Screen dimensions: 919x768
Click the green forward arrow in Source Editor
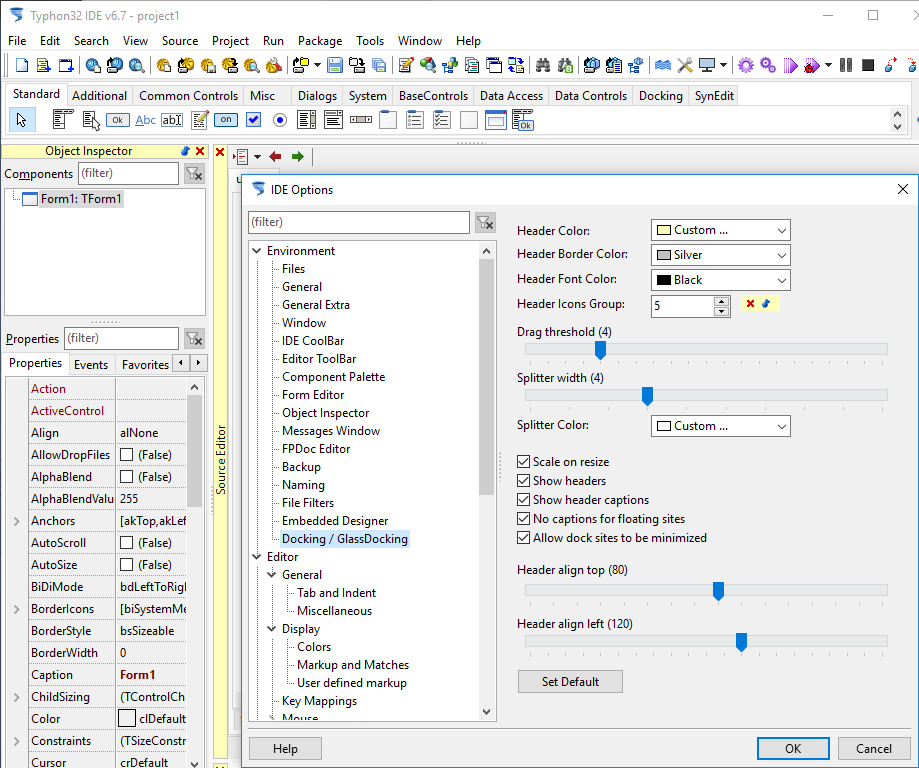pos(298,157)
